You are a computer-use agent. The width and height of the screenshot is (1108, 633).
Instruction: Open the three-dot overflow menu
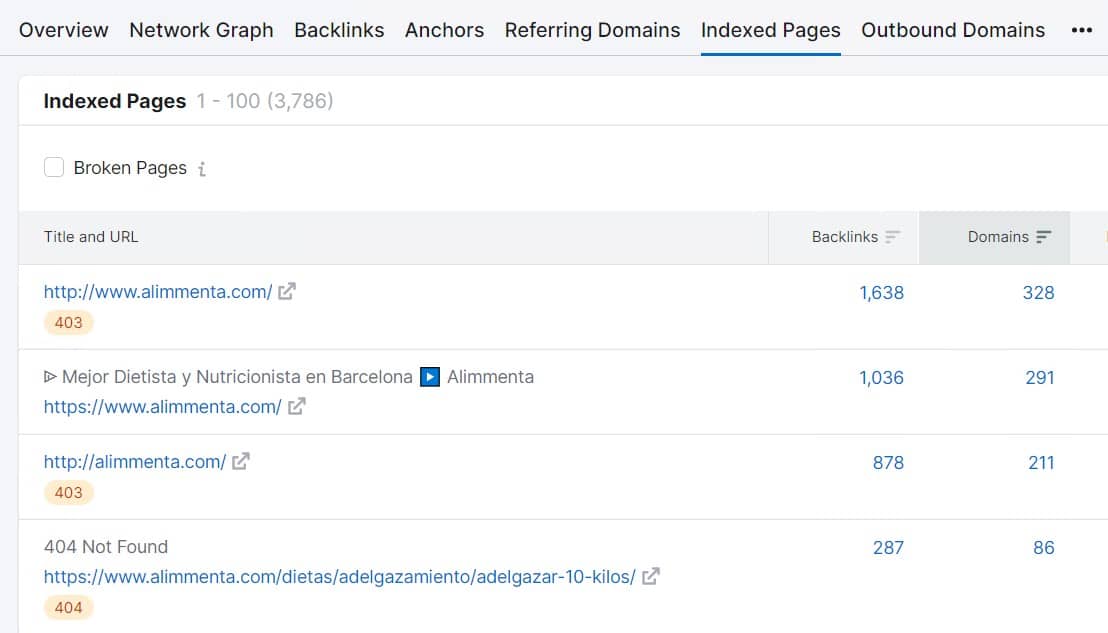[x=1082, y=30]
